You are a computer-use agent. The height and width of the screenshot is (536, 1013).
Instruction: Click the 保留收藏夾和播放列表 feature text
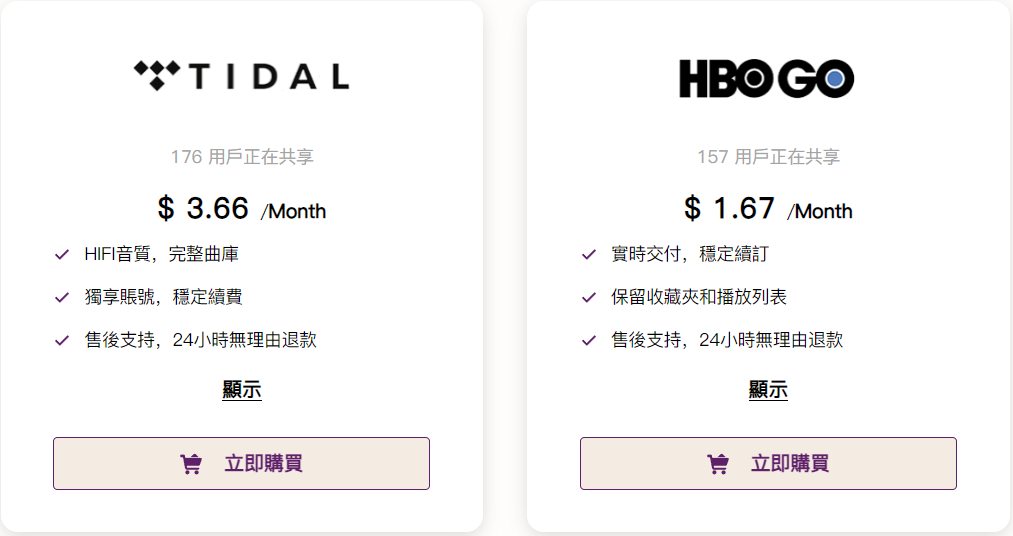pyautogui.click(x=699, y=297)
